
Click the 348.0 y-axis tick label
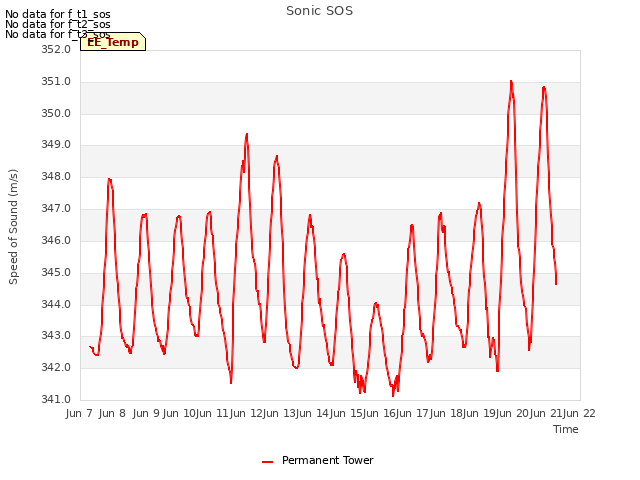tap(56, 176)
